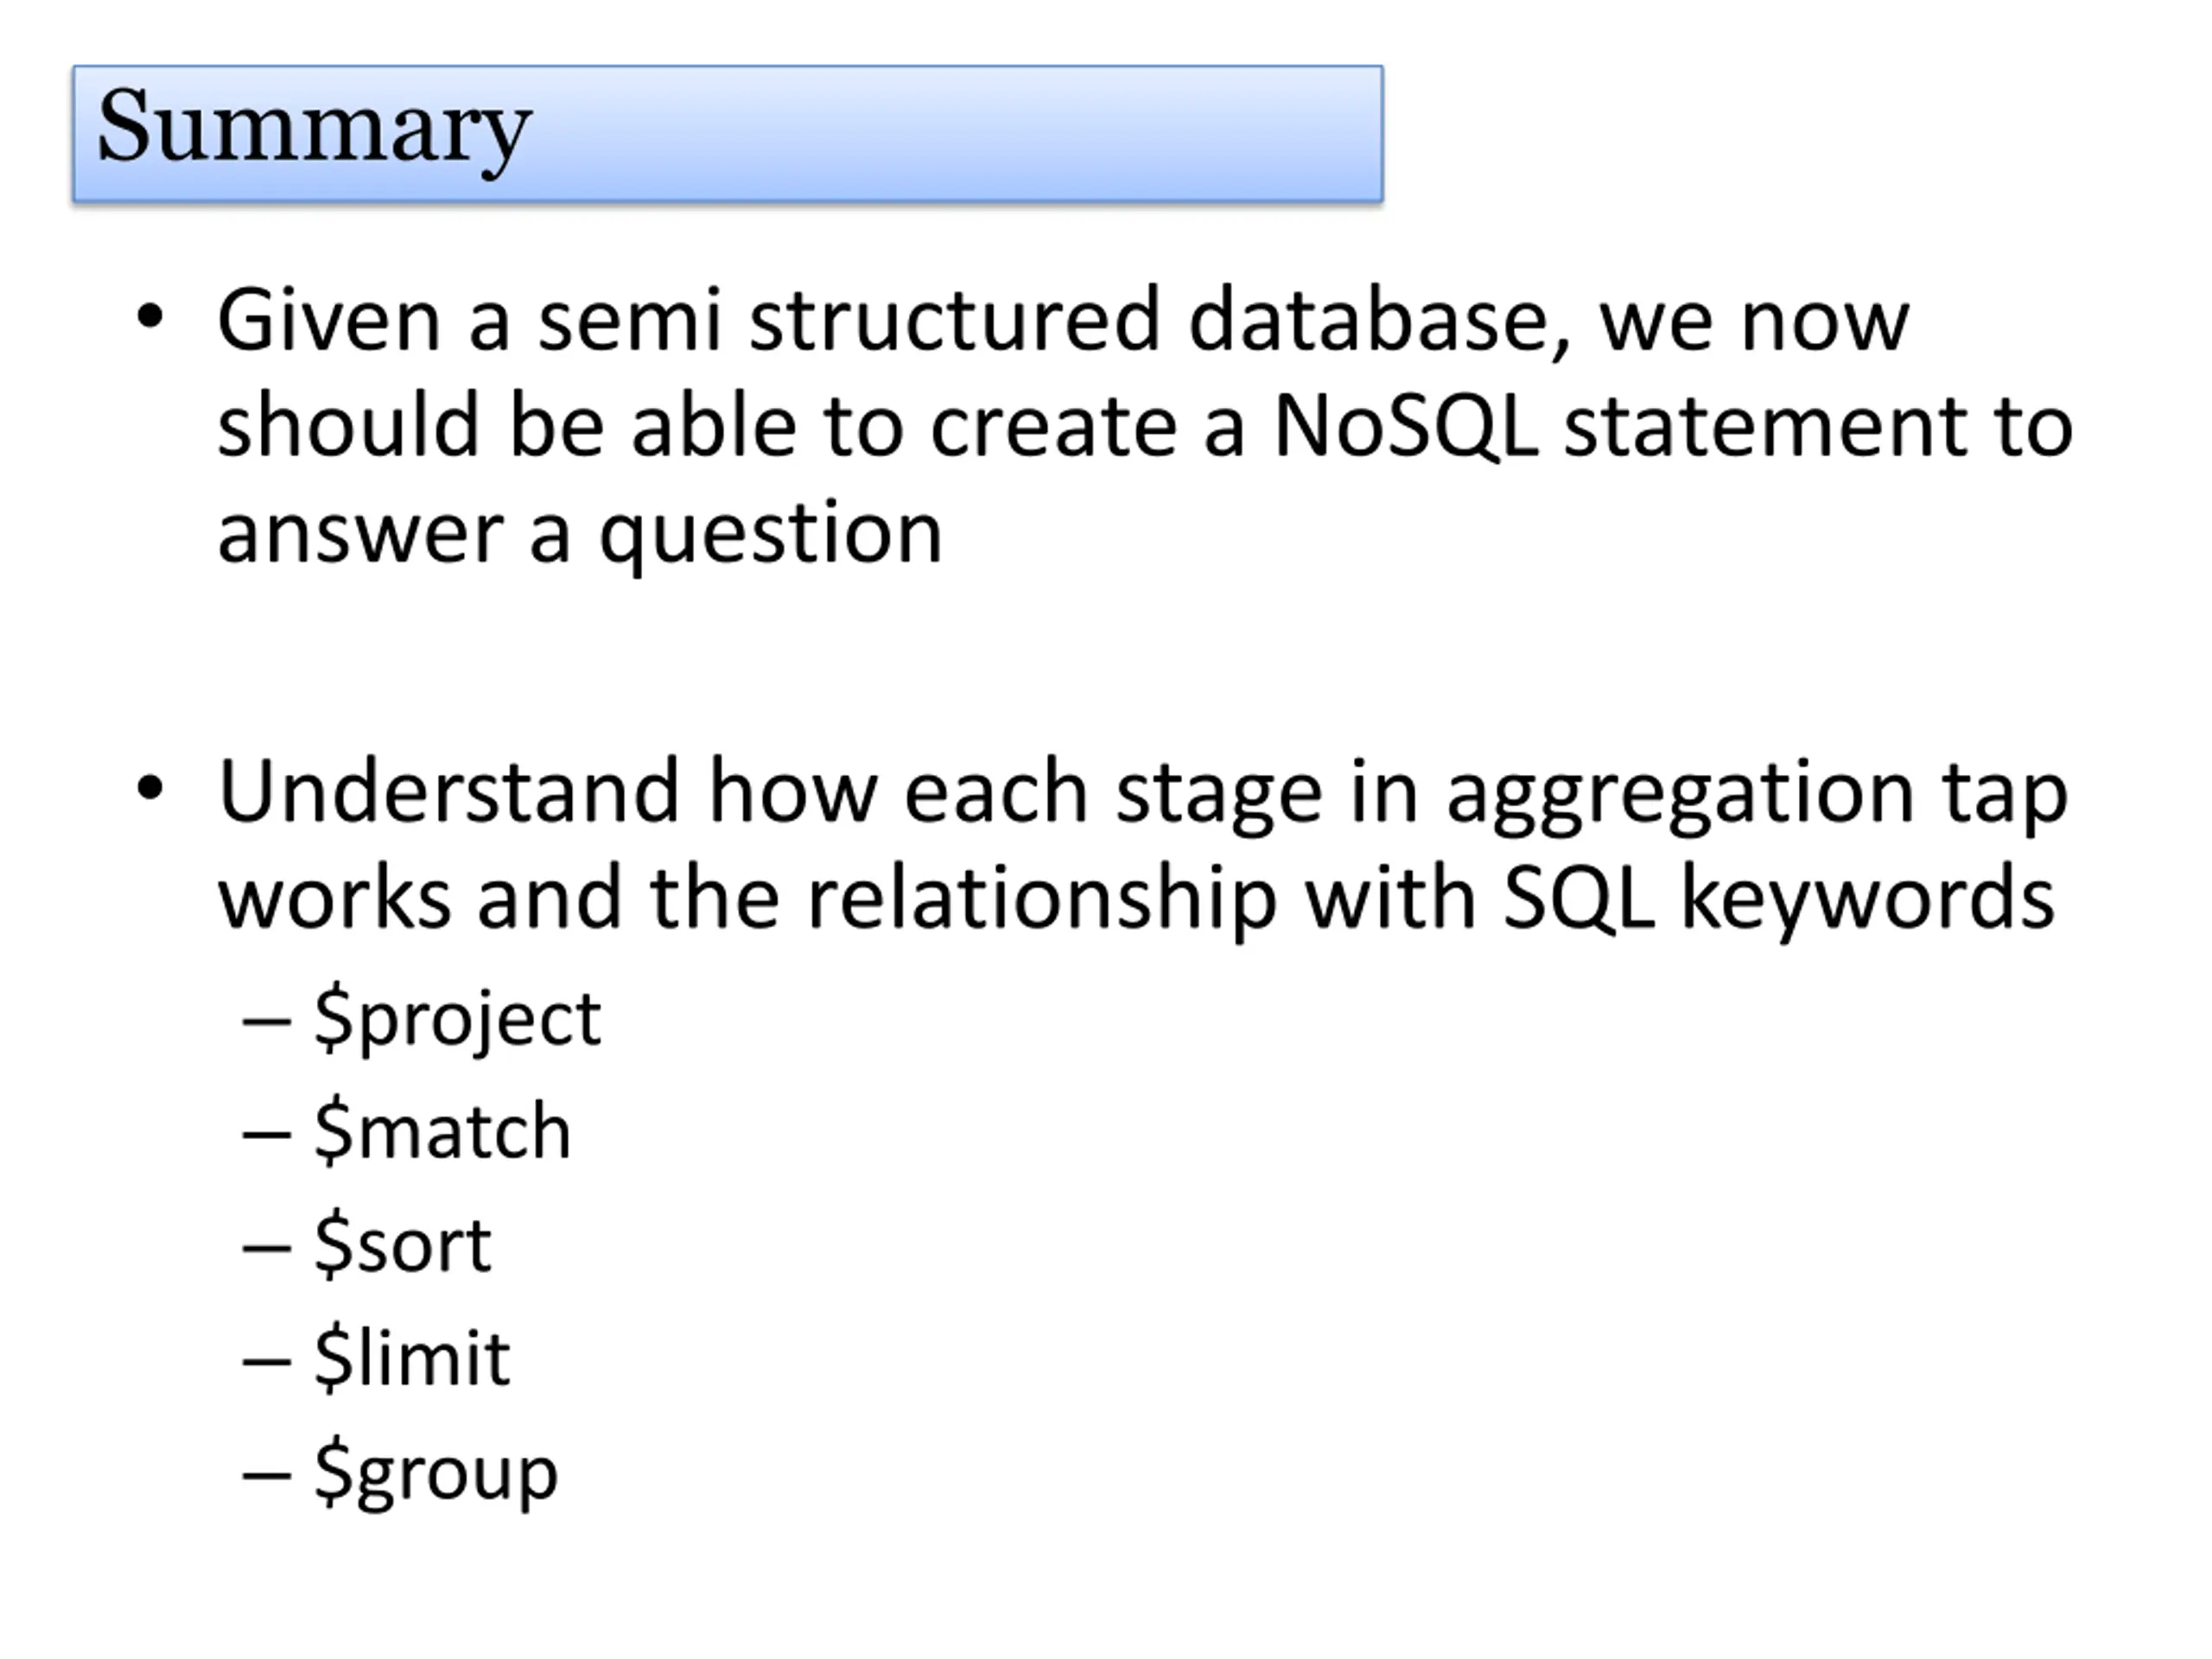Screen dimensions: 2212x1659
Task: Click the word NoSQL in first bullet
Action: (1405, 427)
